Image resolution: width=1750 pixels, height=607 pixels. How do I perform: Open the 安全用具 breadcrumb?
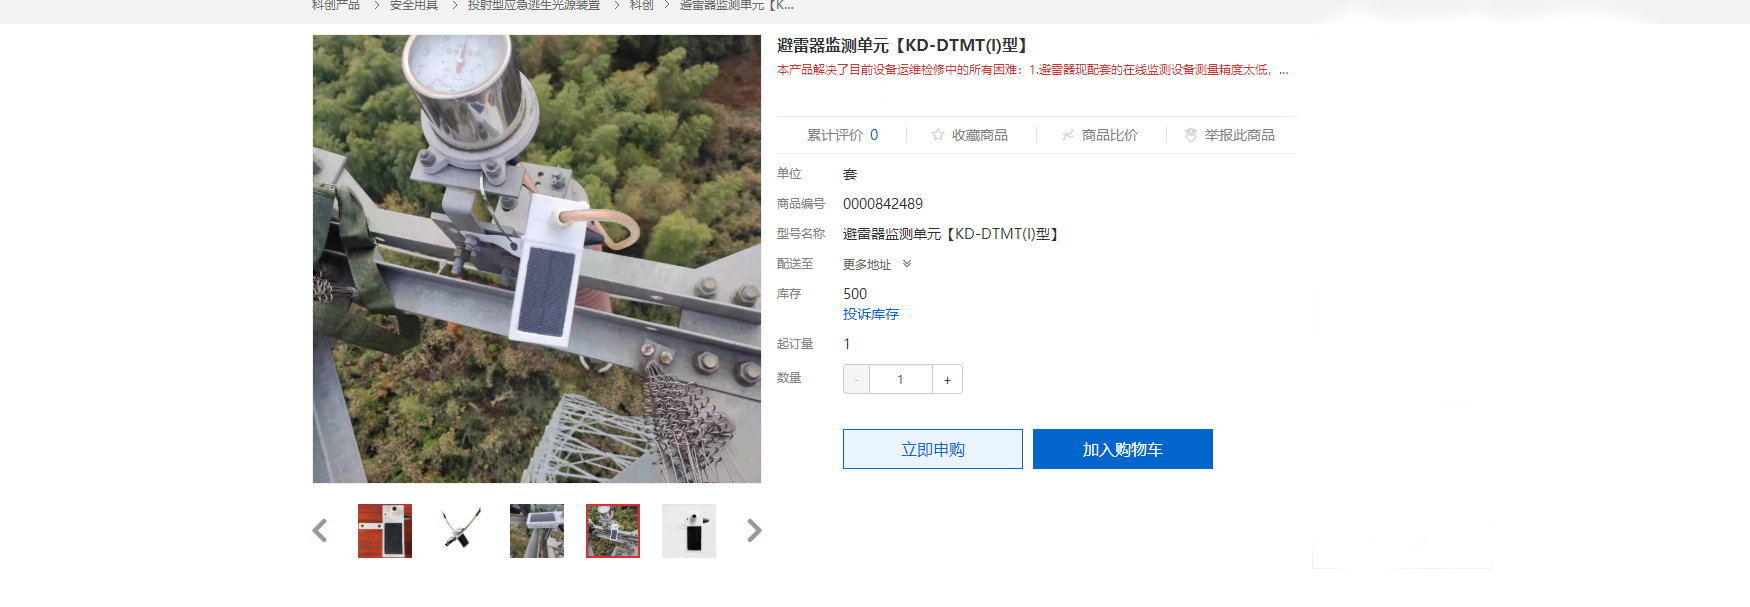pos(414,5)
